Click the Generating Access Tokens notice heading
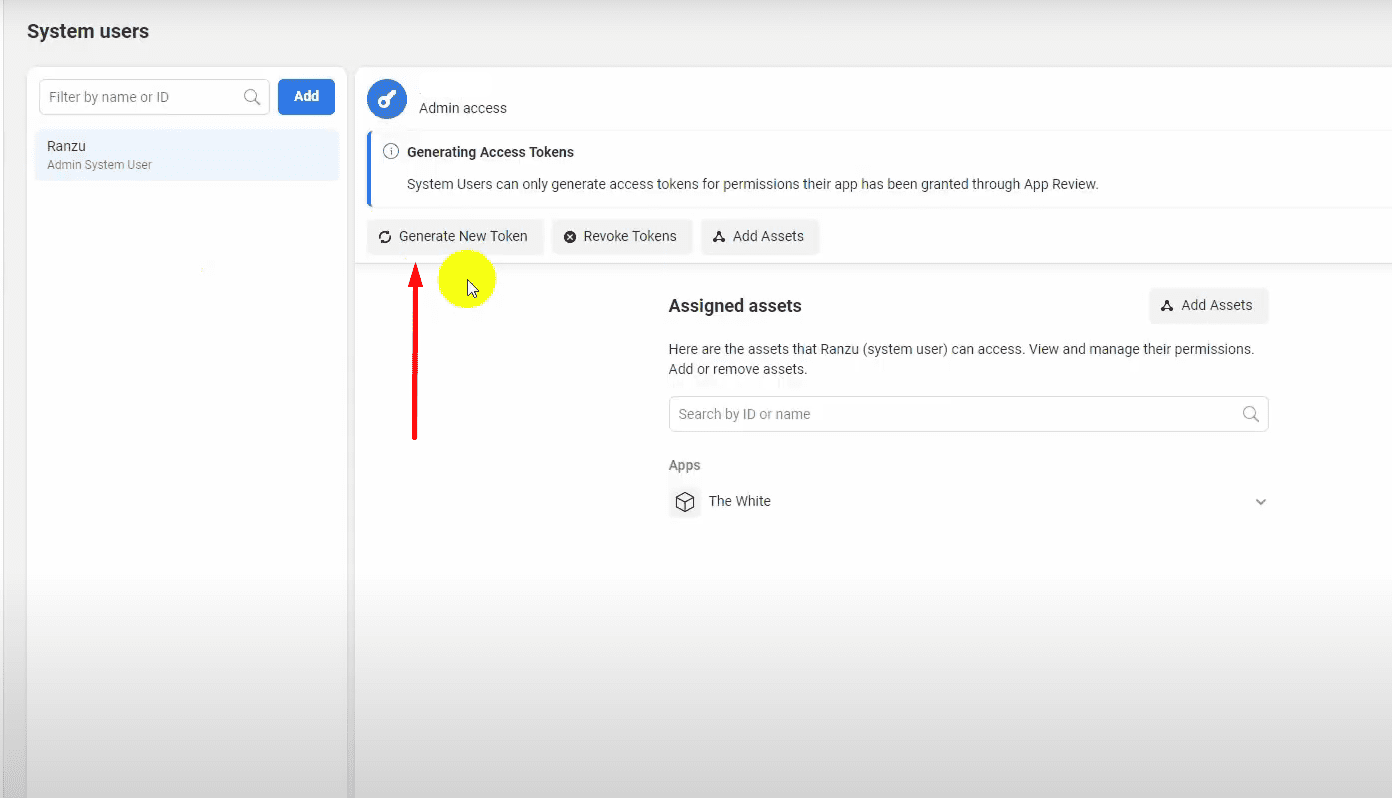This screenshot has width=1392, height=798. point(490,152)
